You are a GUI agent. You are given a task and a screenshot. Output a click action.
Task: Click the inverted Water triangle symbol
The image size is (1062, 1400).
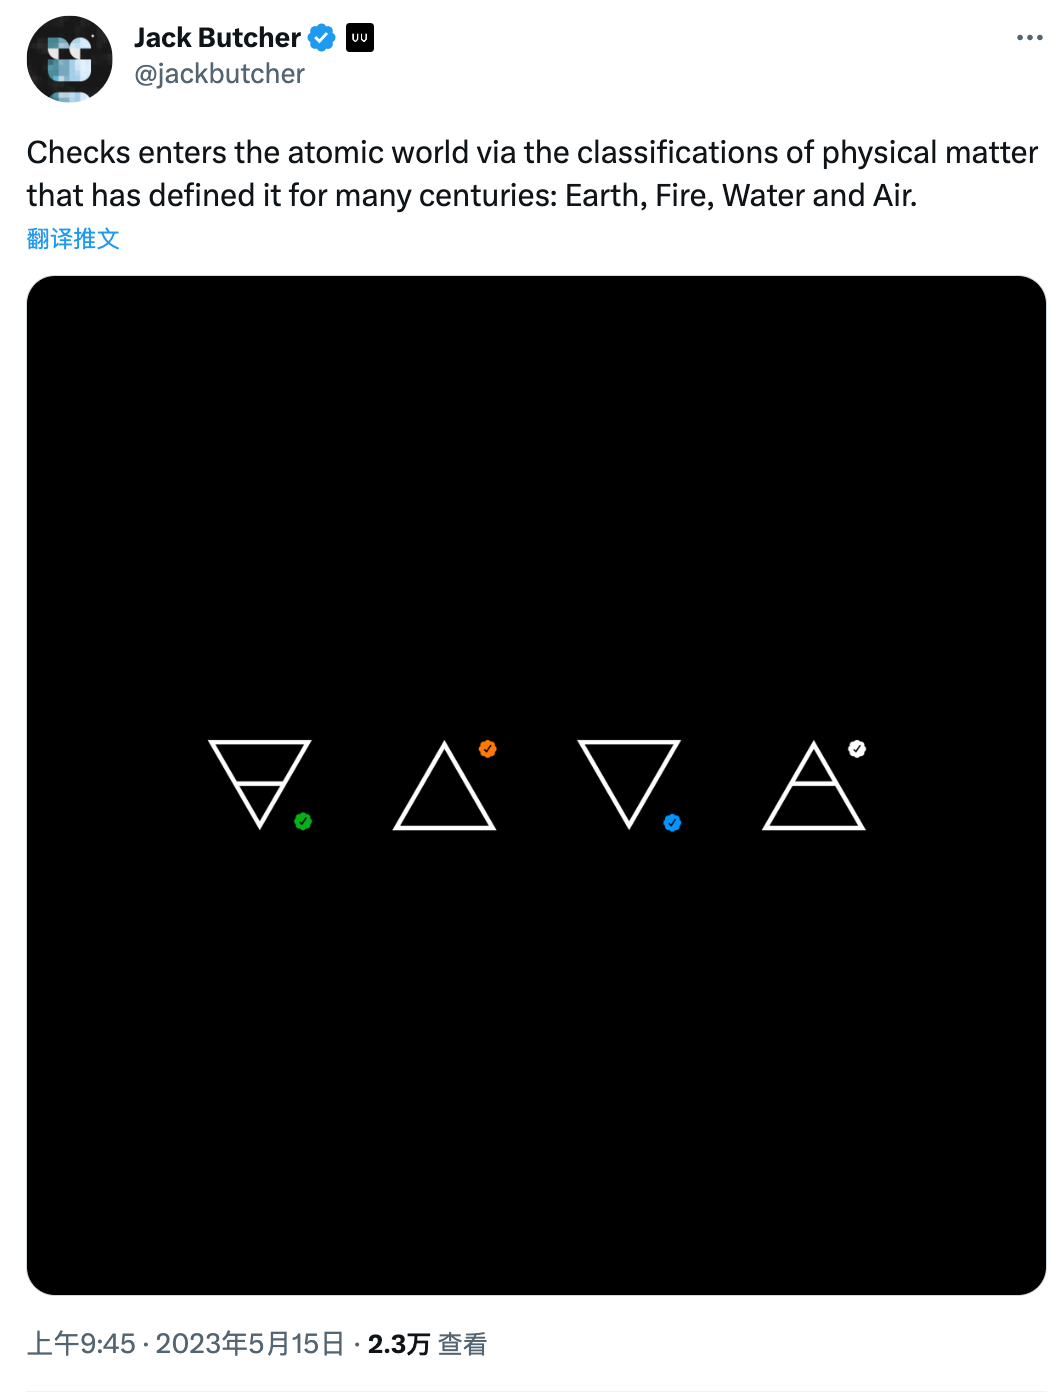pyautogui.click(x=629, y=784)
